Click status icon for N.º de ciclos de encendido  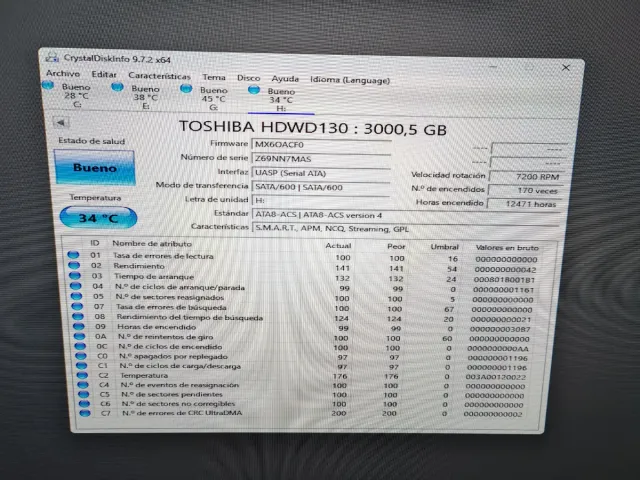point(80,346)
